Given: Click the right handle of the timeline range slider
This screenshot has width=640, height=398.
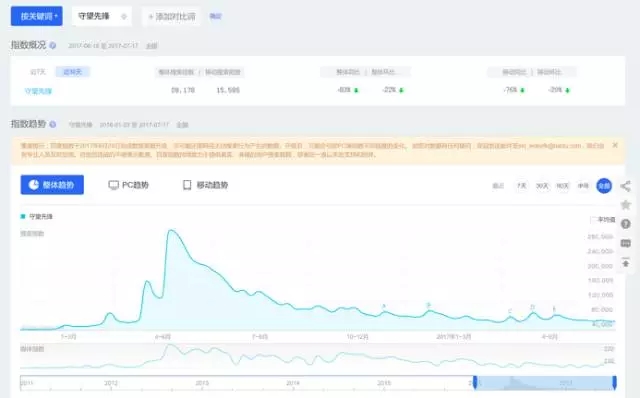Looking at the screenshot, I should point(614,382).
